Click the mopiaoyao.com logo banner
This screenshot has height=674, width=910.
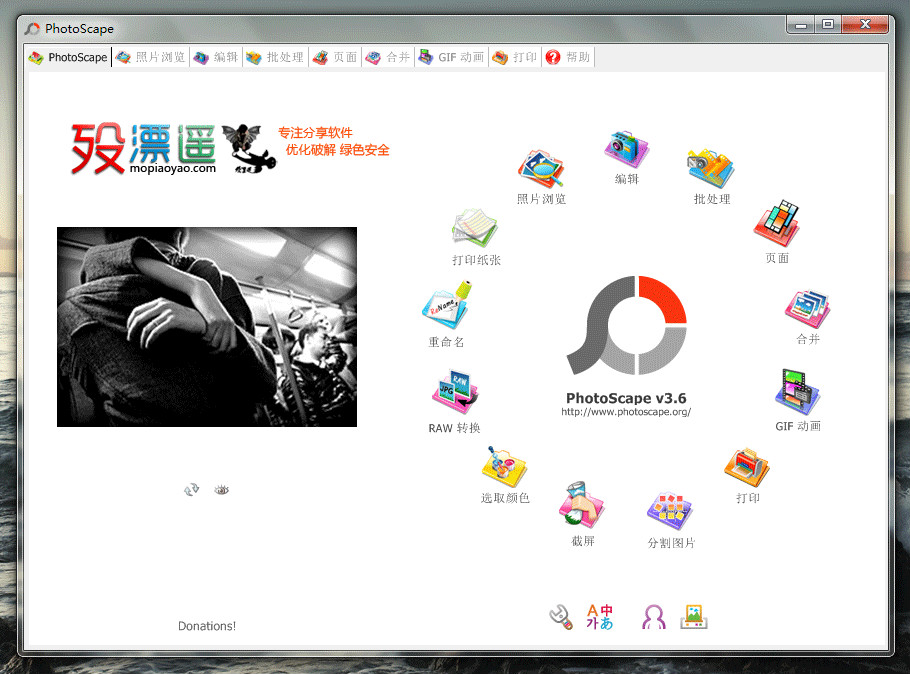(x=230, y=149)
